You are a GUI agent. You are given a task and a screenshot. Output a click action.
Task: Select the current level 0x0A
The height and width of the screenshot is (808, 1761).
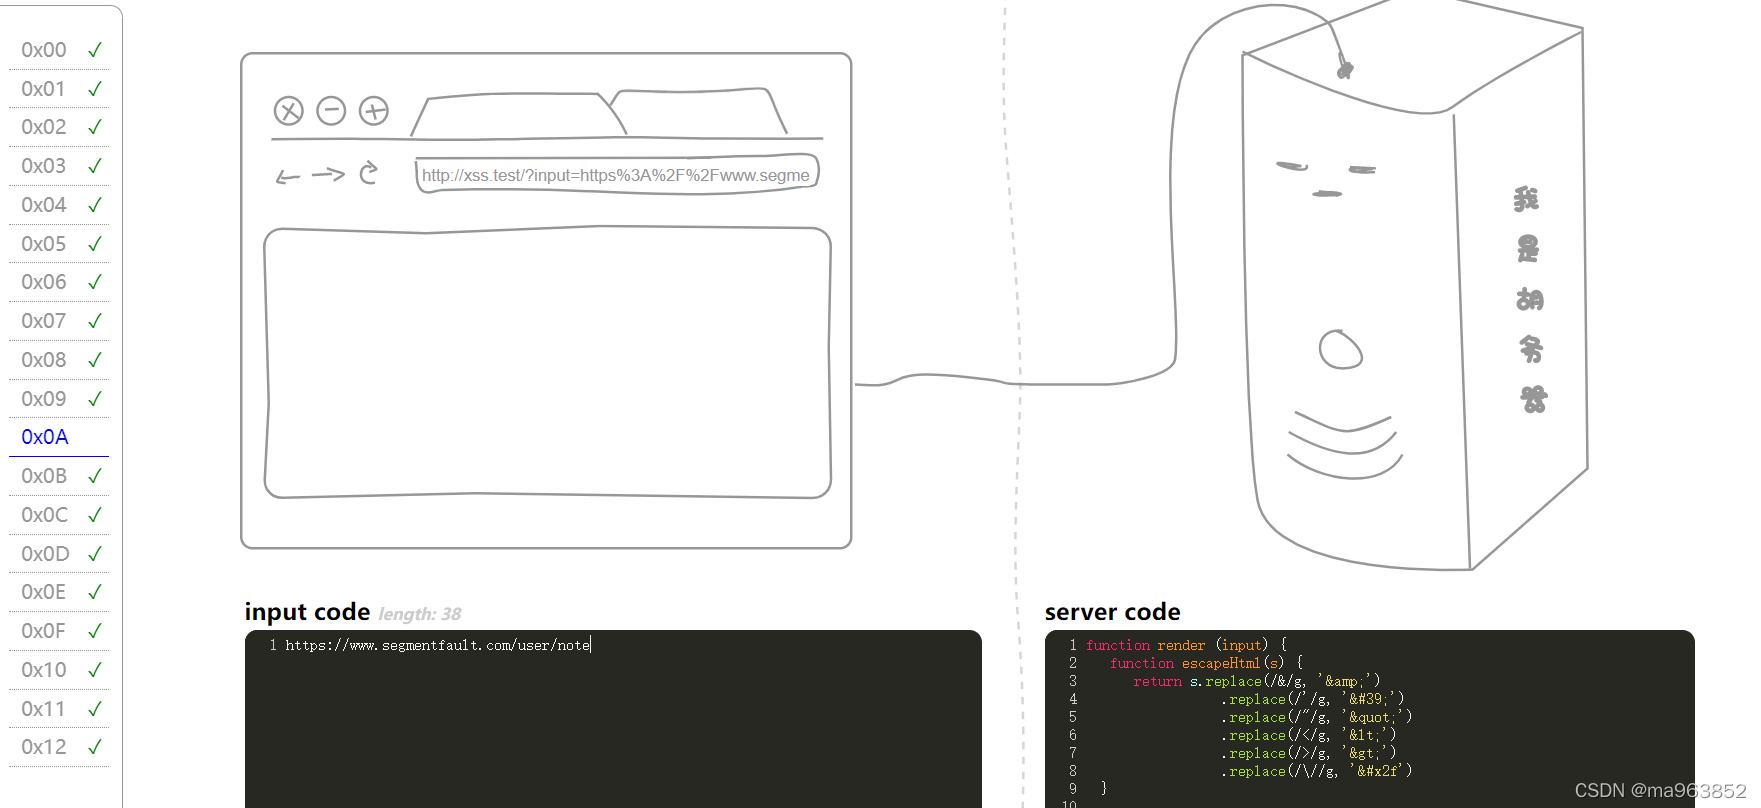pyautogui.click(x=59, y=437)
